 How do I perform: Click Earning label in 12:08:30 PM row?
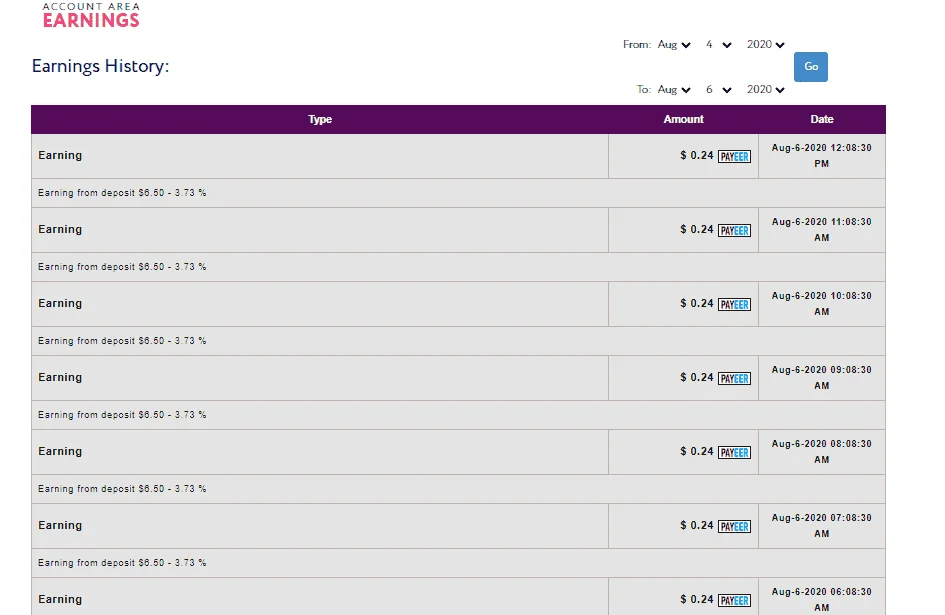[x=60, y=156]
